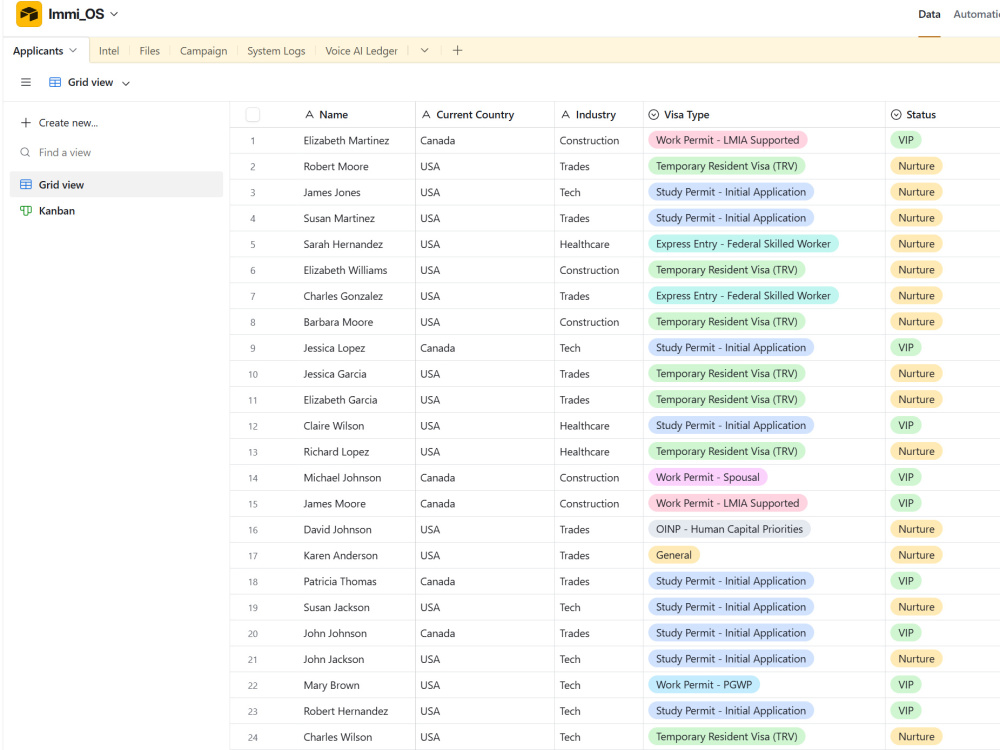Open the System Logs table tab
Screen dimensions: 1000x750
click(276, 51)
